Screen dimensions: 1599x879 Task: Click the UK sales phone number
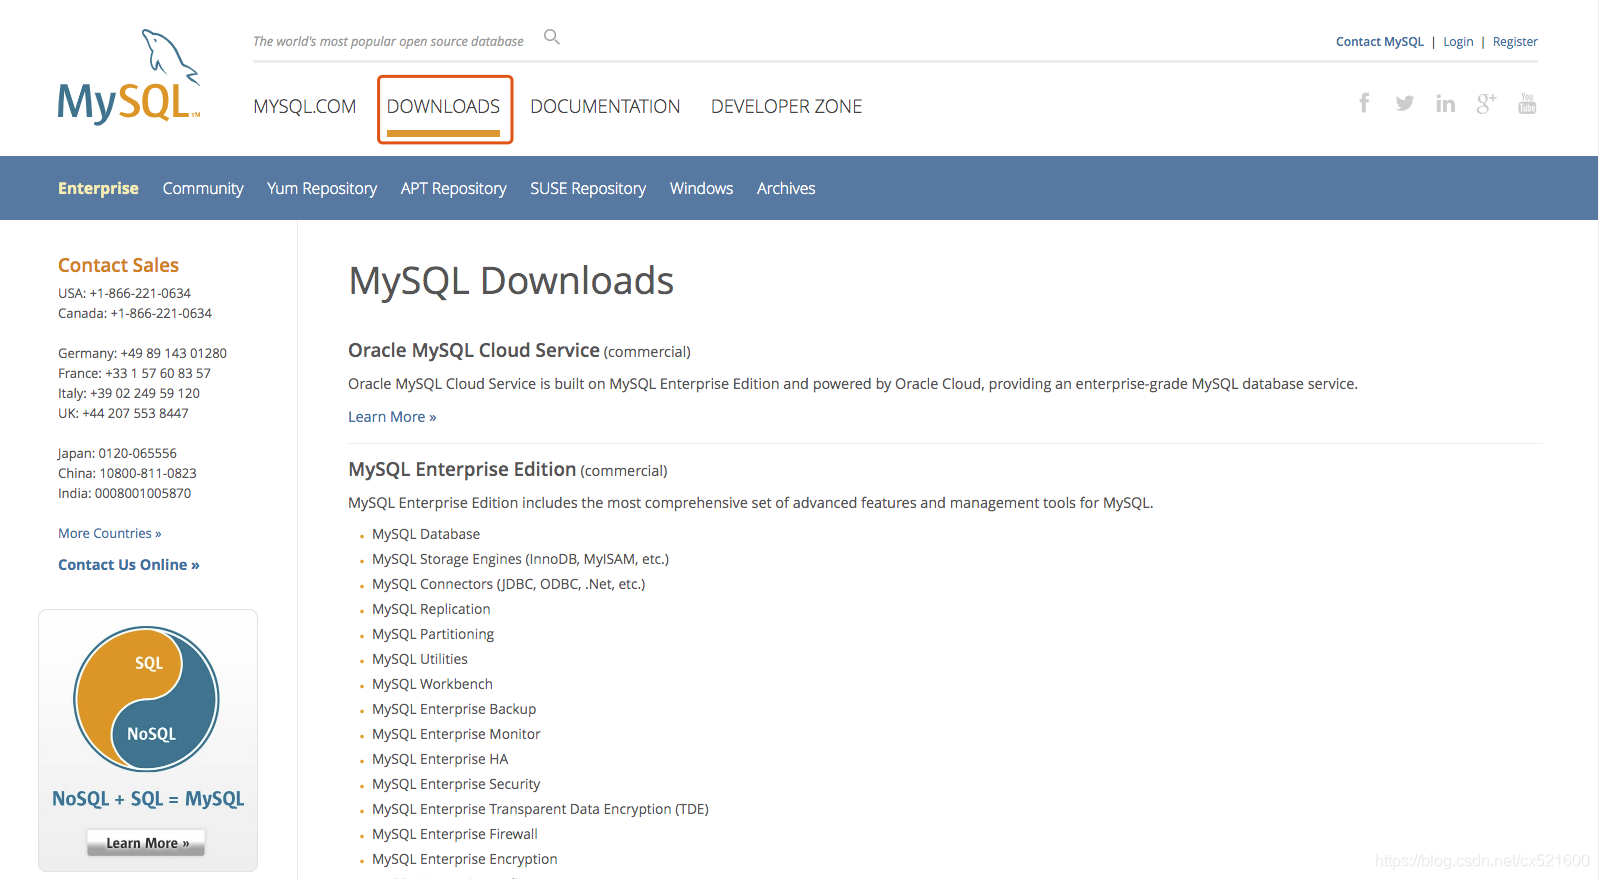(x=135, y=413)
